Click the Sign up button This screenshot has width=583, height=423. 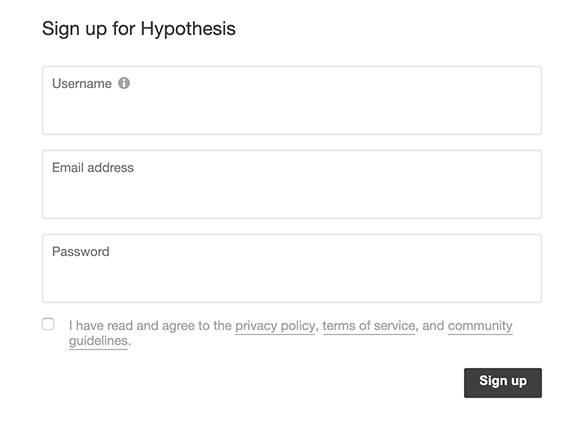pos(503,383)
